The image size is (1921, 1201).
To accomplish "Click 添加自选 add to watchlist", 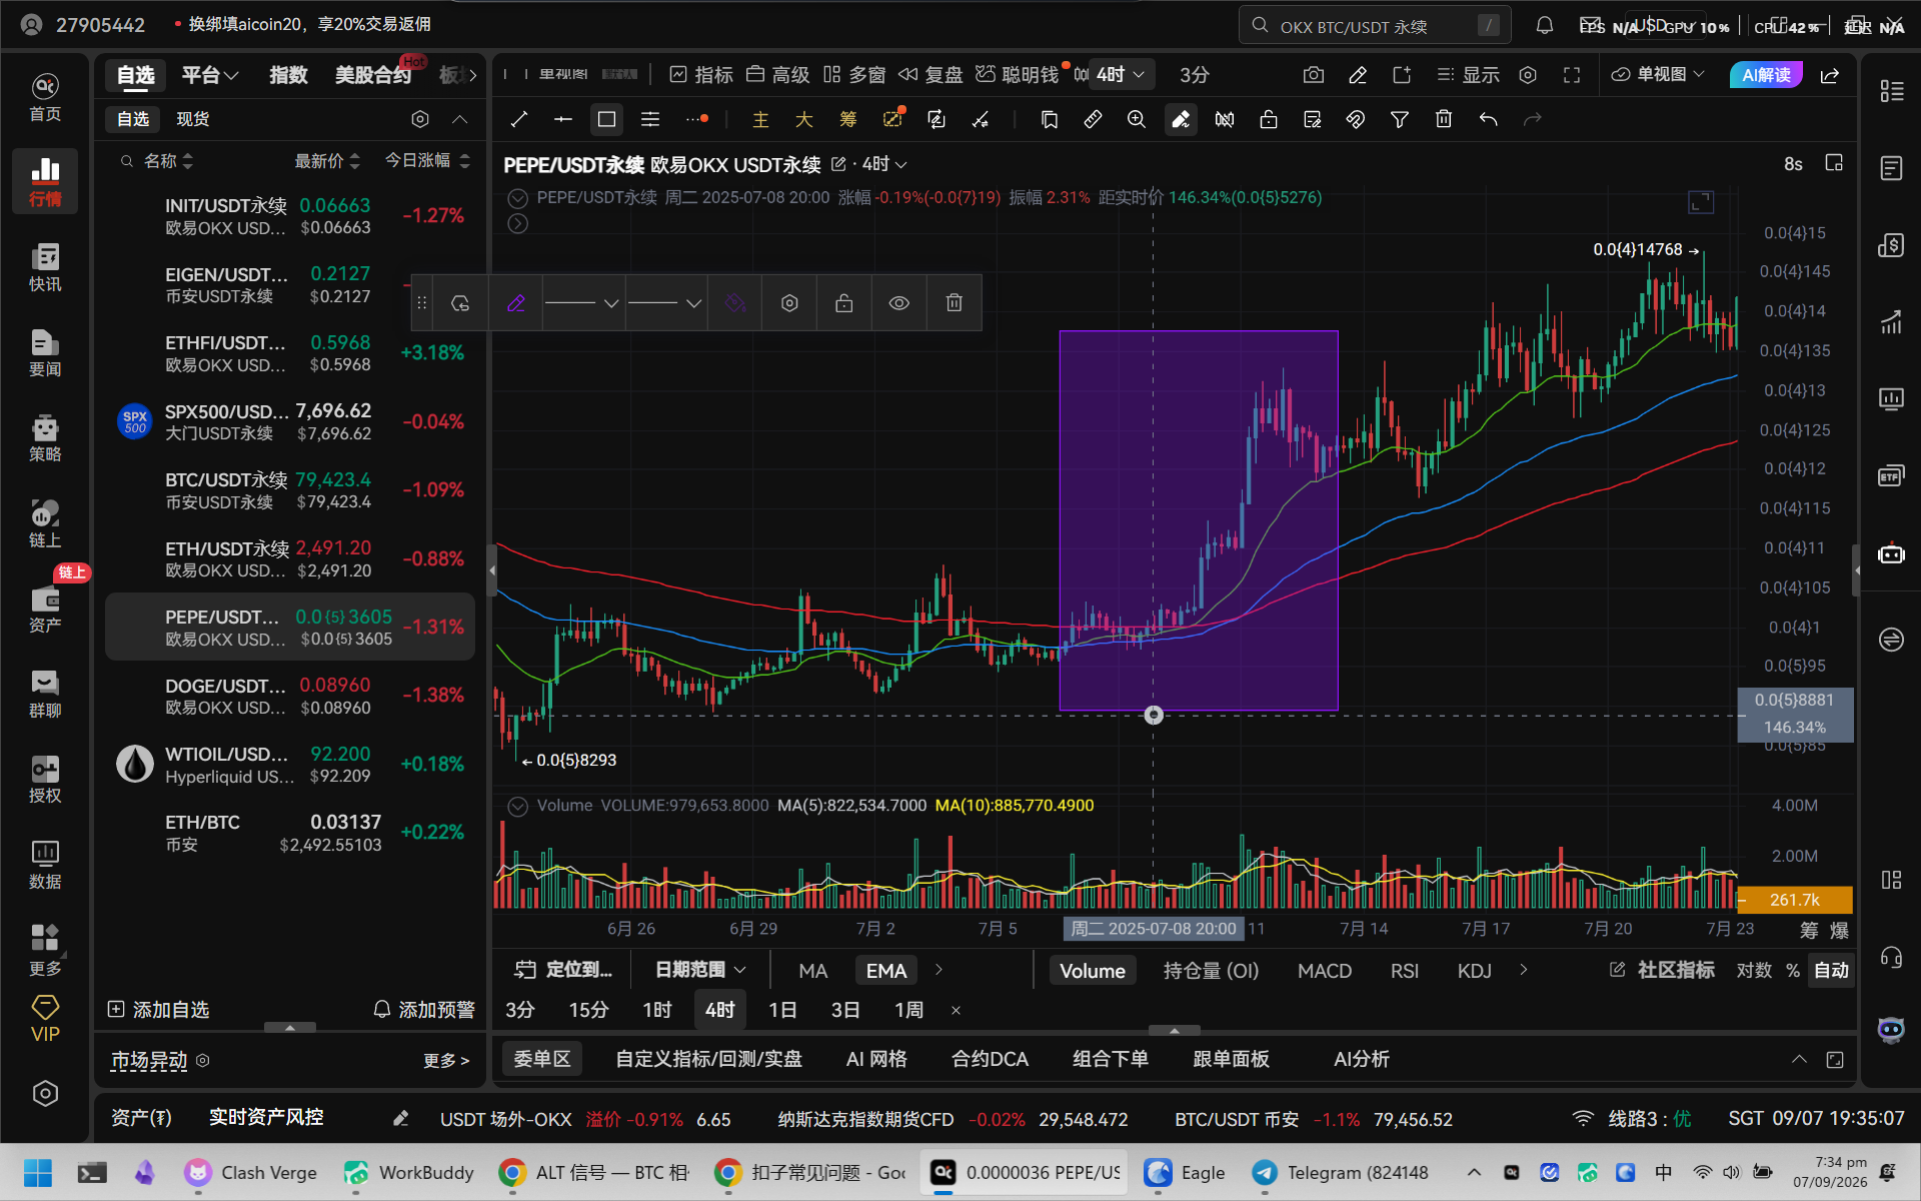I will [x=159, y=1010].
